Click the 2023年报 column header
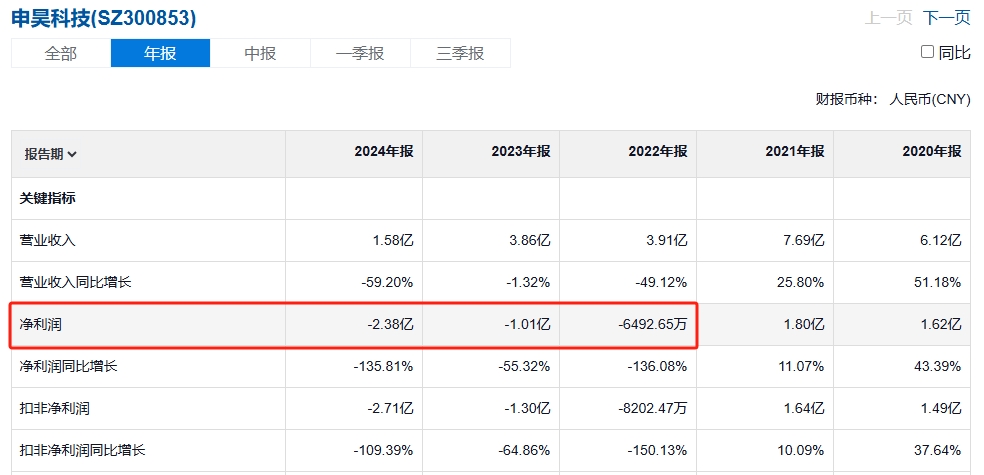 [521, 151]
